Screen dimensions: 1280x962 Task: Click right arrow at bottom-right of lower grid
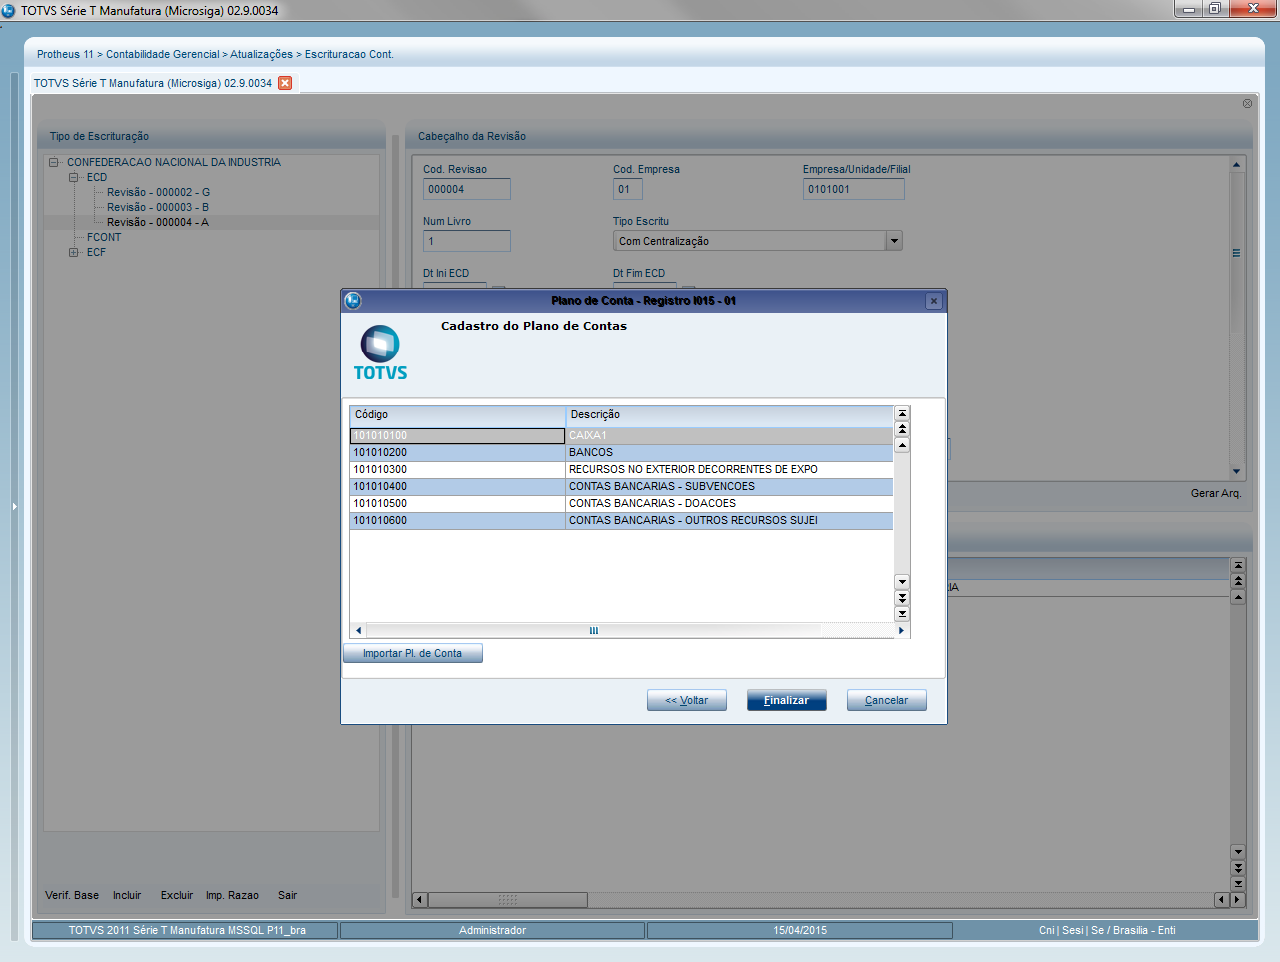(1237, 900)
